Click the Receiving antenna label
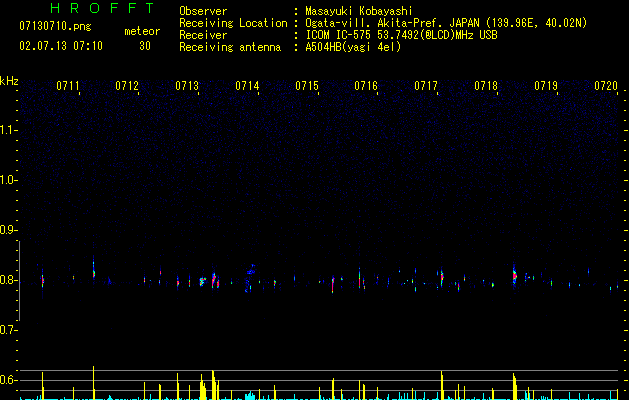Image resolution: width=629 pixels, height=400 pixels. (x=230, y=47)
